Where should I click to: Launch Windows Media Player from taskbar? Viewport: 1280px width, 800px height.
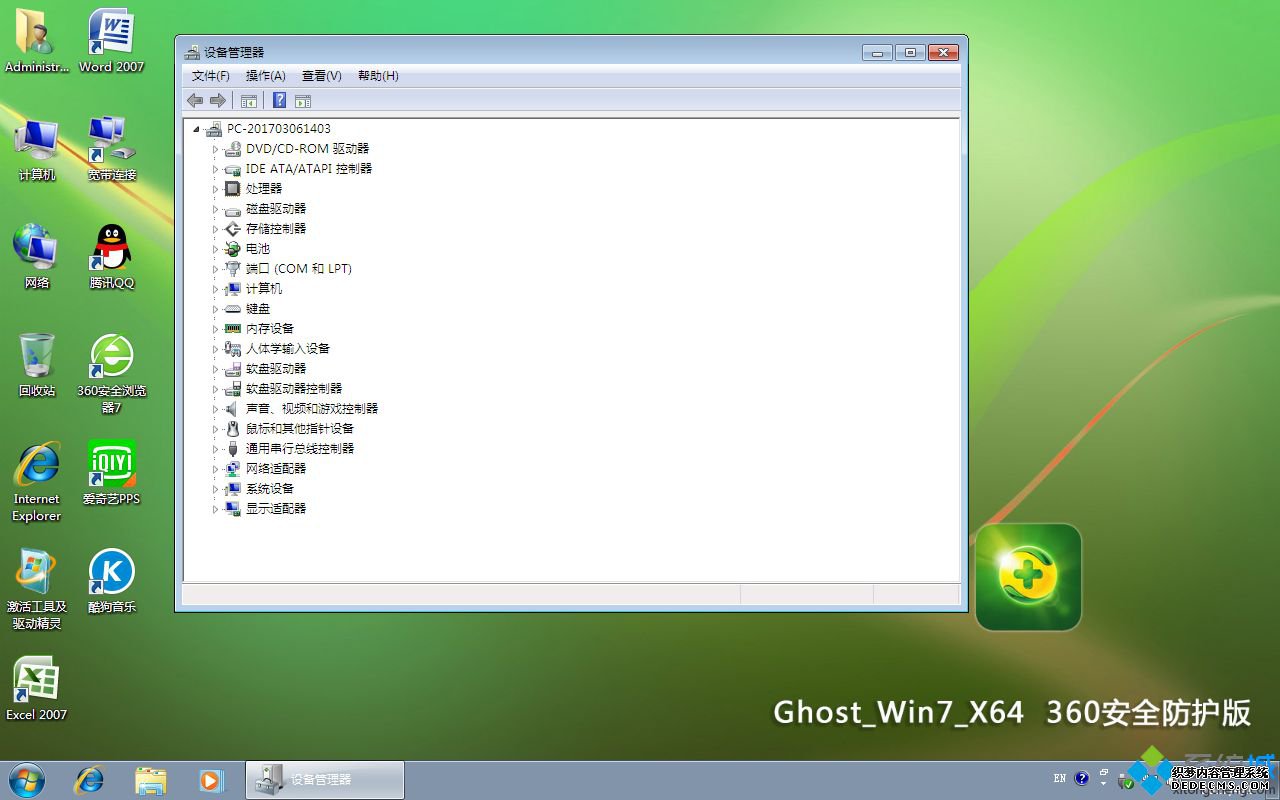211,780
